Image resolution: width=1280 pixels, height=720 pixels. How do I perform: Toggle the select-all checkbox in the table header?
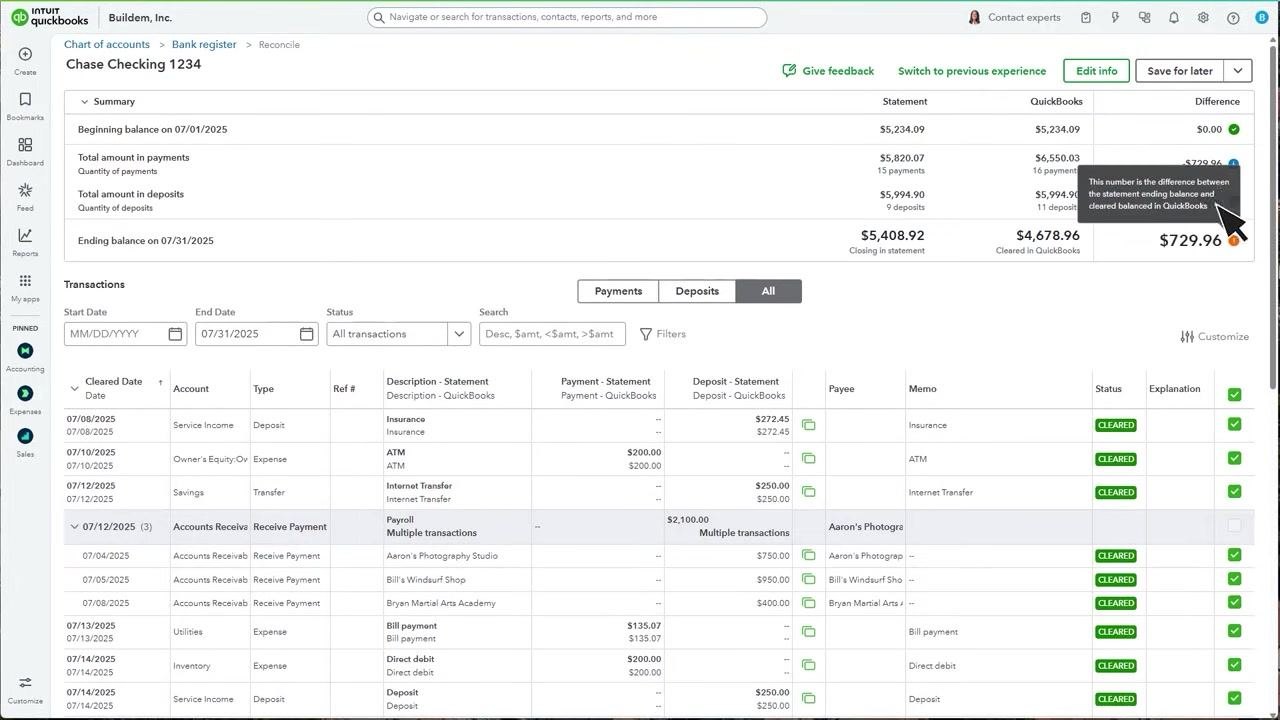(1234, 394)
